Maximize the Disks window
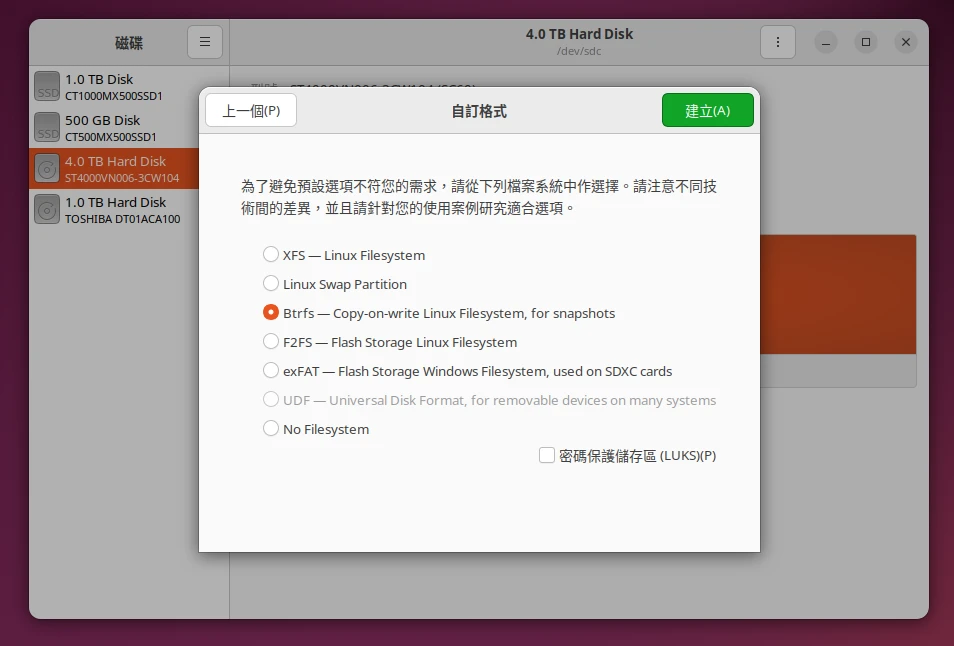This screenshot has width=954, height=646. [866, 42]
